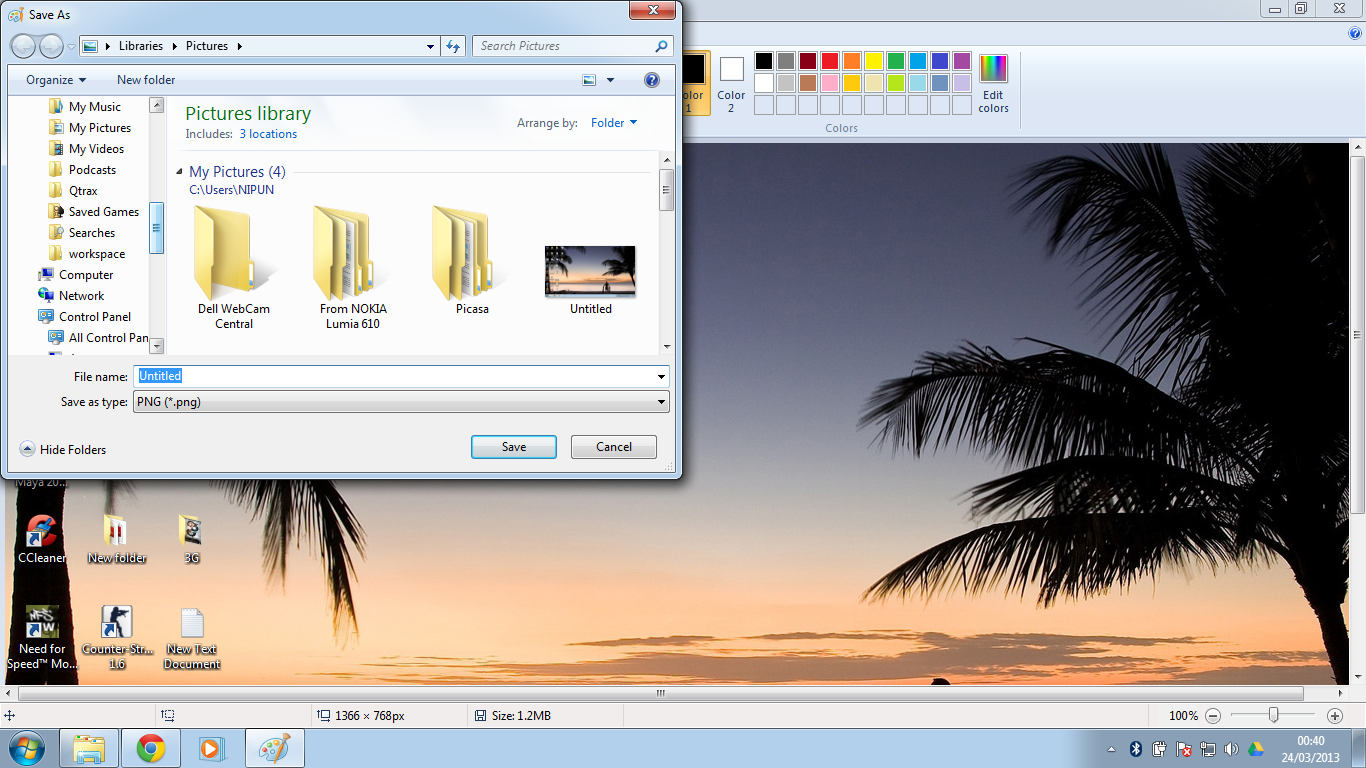Screen dimensions: 1366x768
Task: Open the Picasa folder
Action: pos(472,260)
